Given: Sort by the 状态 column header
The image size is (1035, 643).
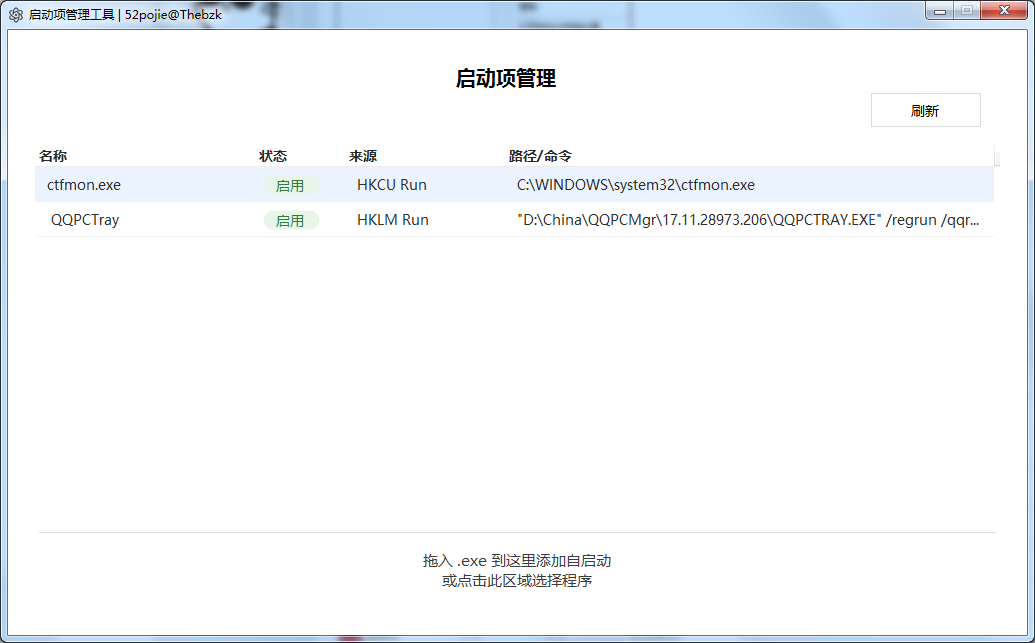Looking at the screenshot, I should [273, 156].
